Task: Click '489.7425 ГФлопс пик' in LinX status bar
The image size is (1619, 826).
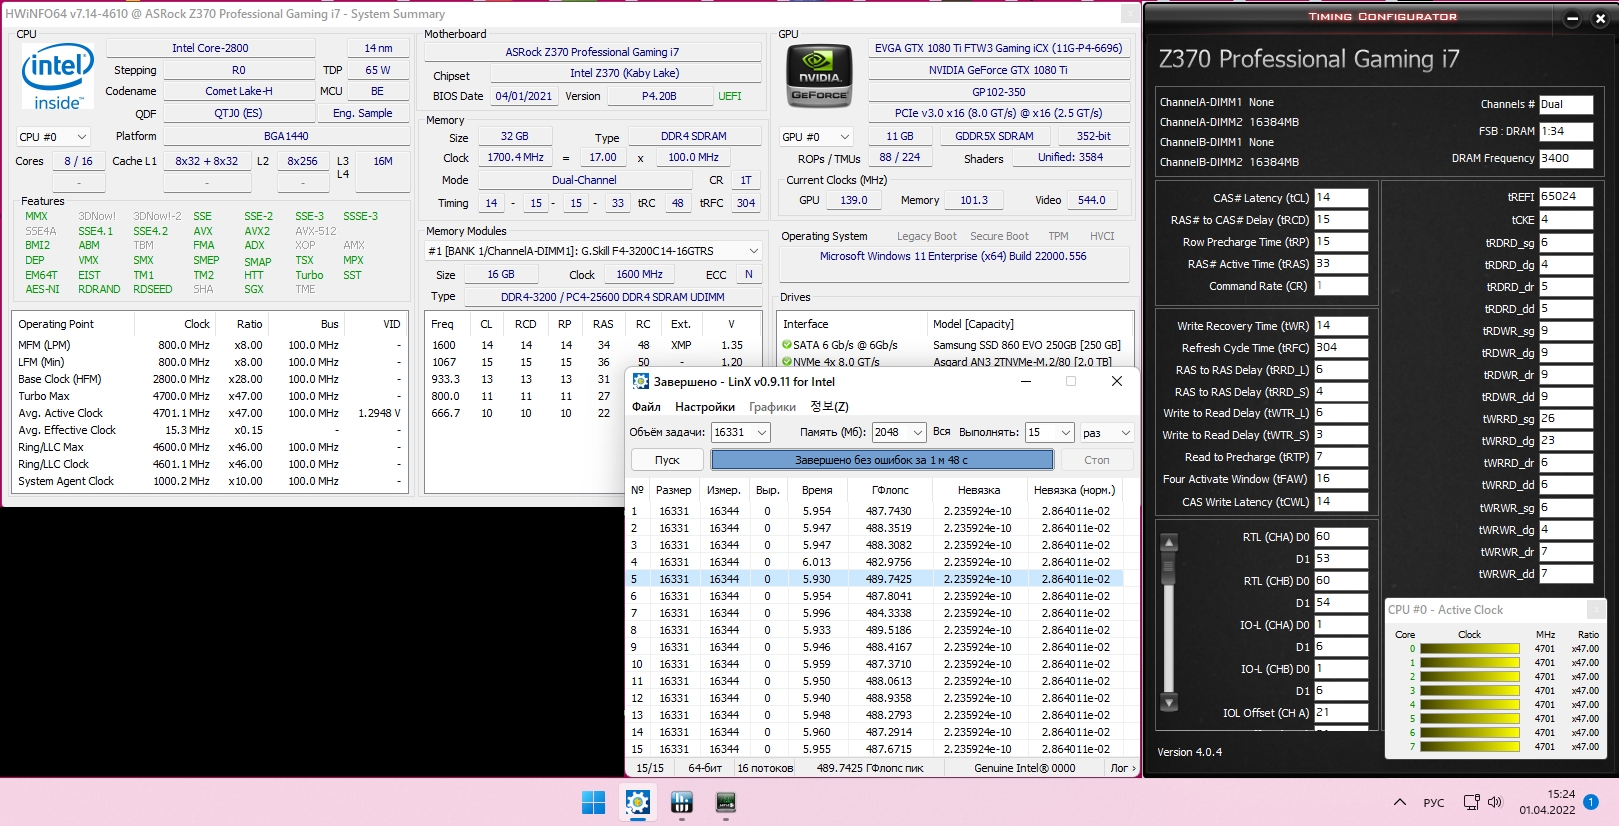Action: pos(870,768)
